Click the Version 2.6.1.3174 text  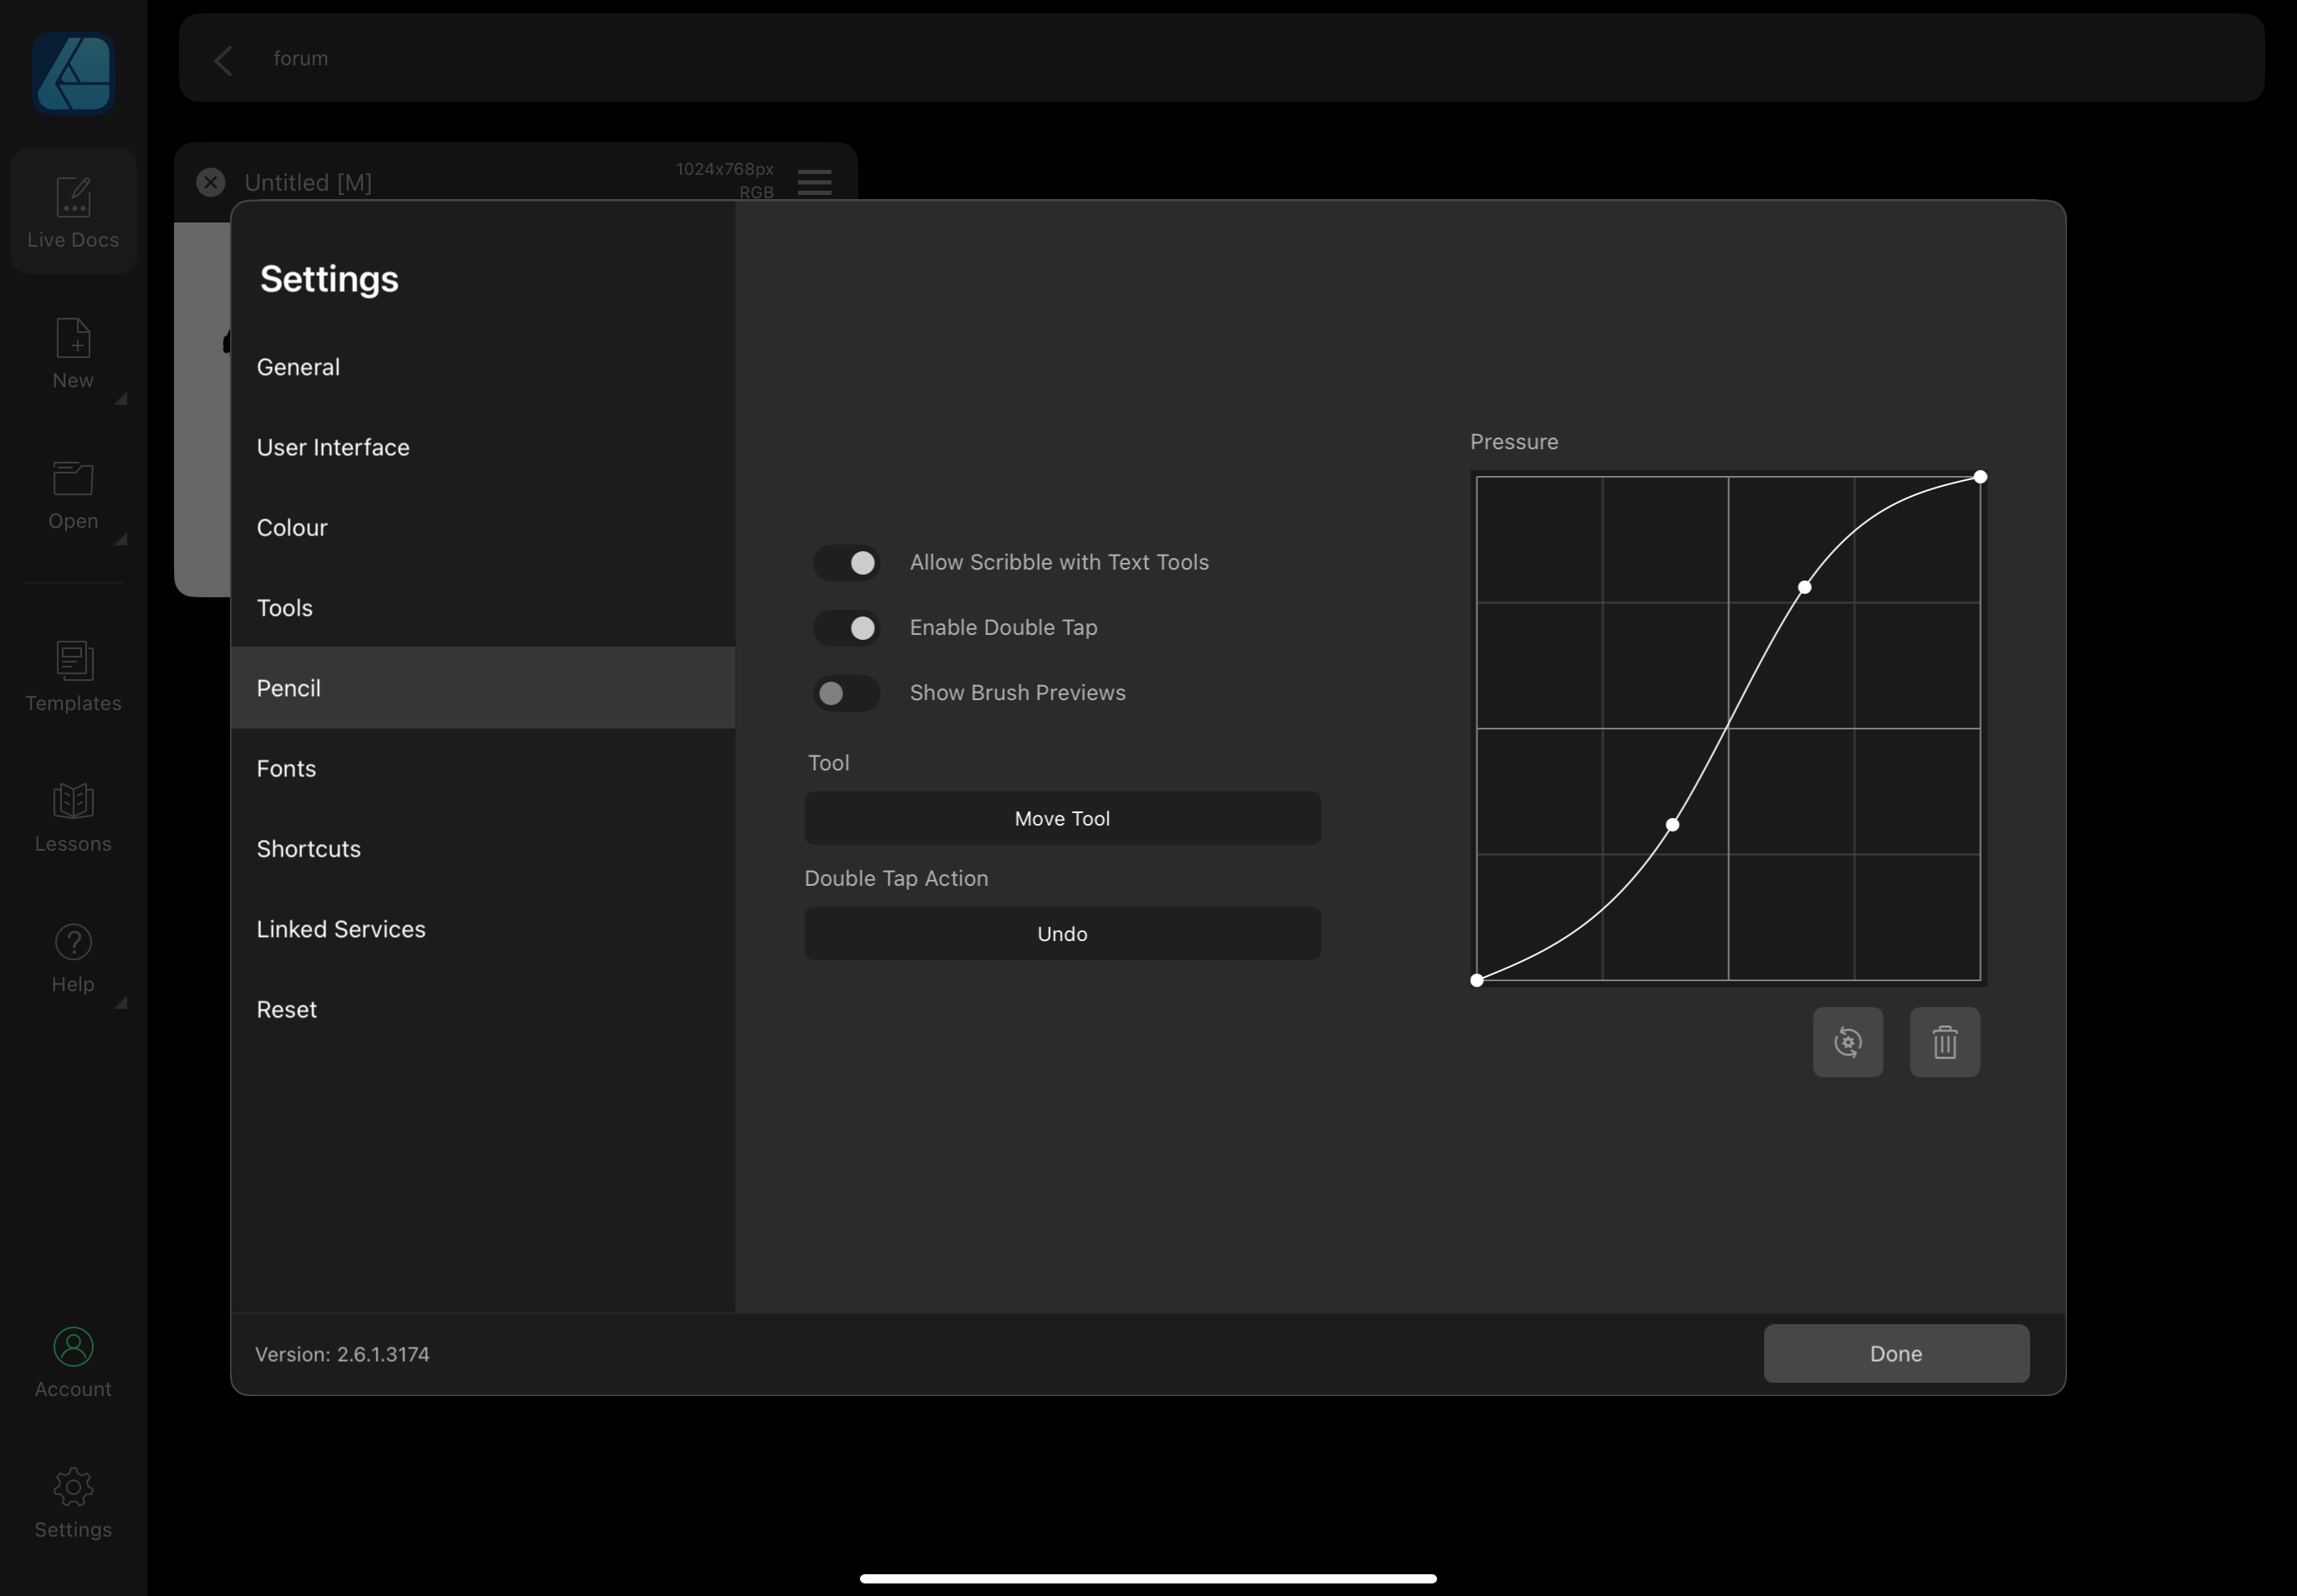coord(342,1354)
